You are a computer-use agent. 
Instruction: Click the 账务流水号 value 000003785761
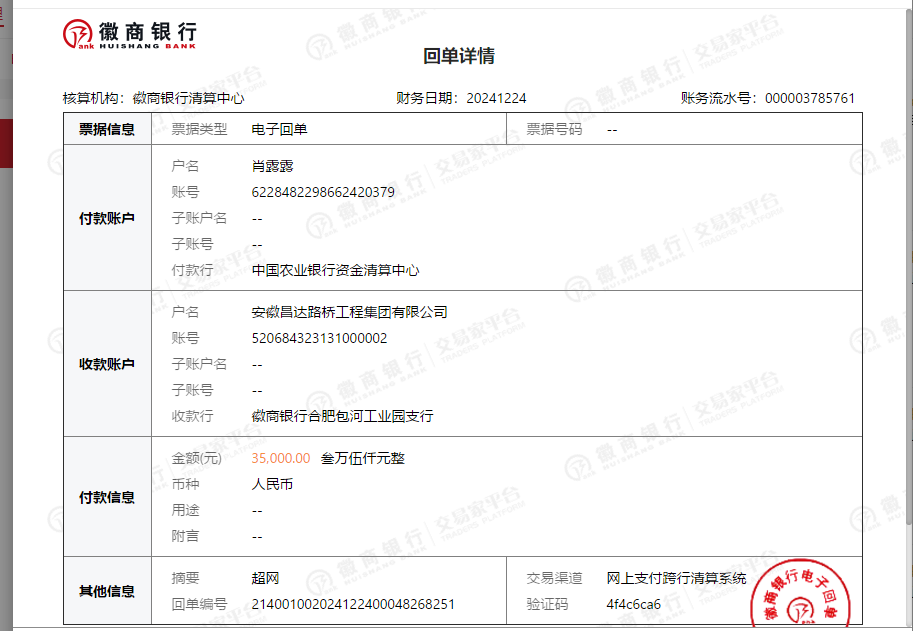809,98
